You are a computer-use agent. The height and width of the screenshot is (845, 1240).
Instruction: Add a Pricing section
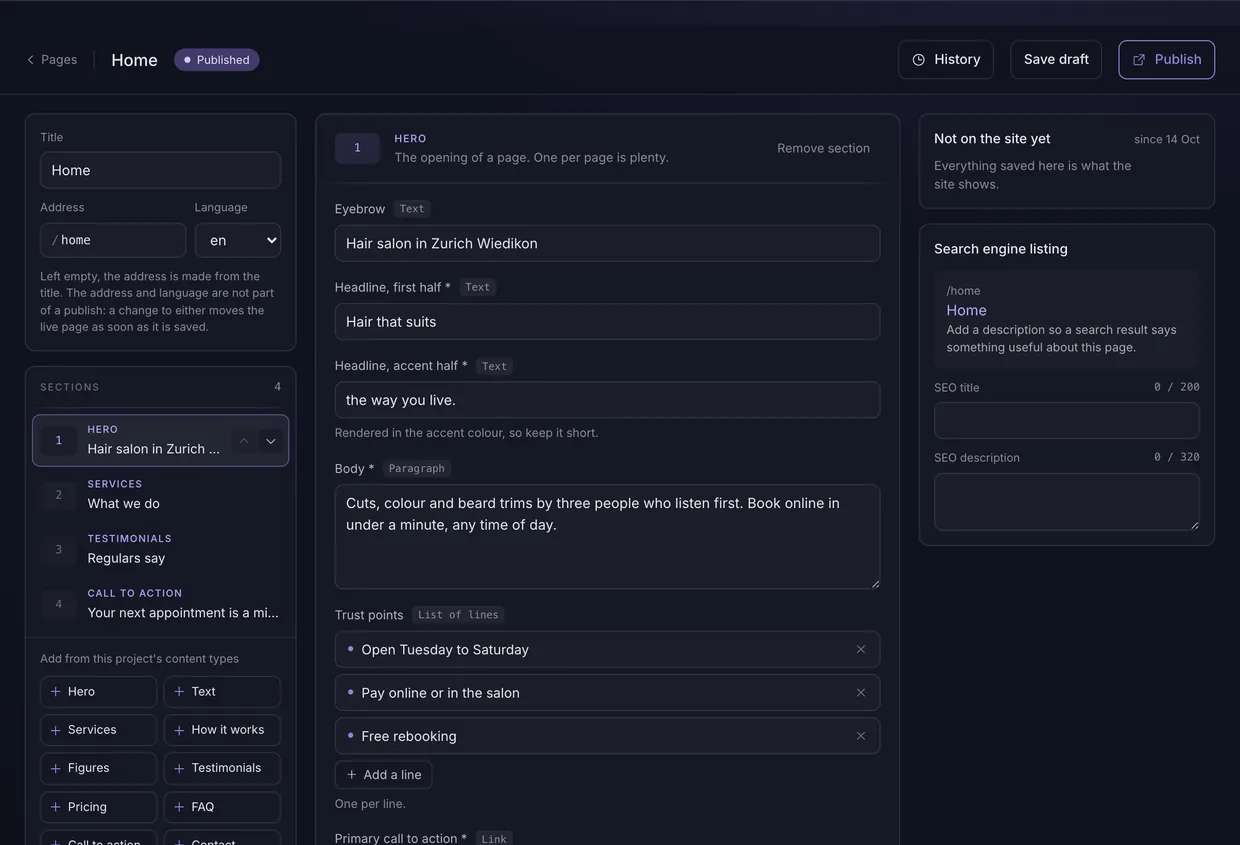[x=98, y=807]
